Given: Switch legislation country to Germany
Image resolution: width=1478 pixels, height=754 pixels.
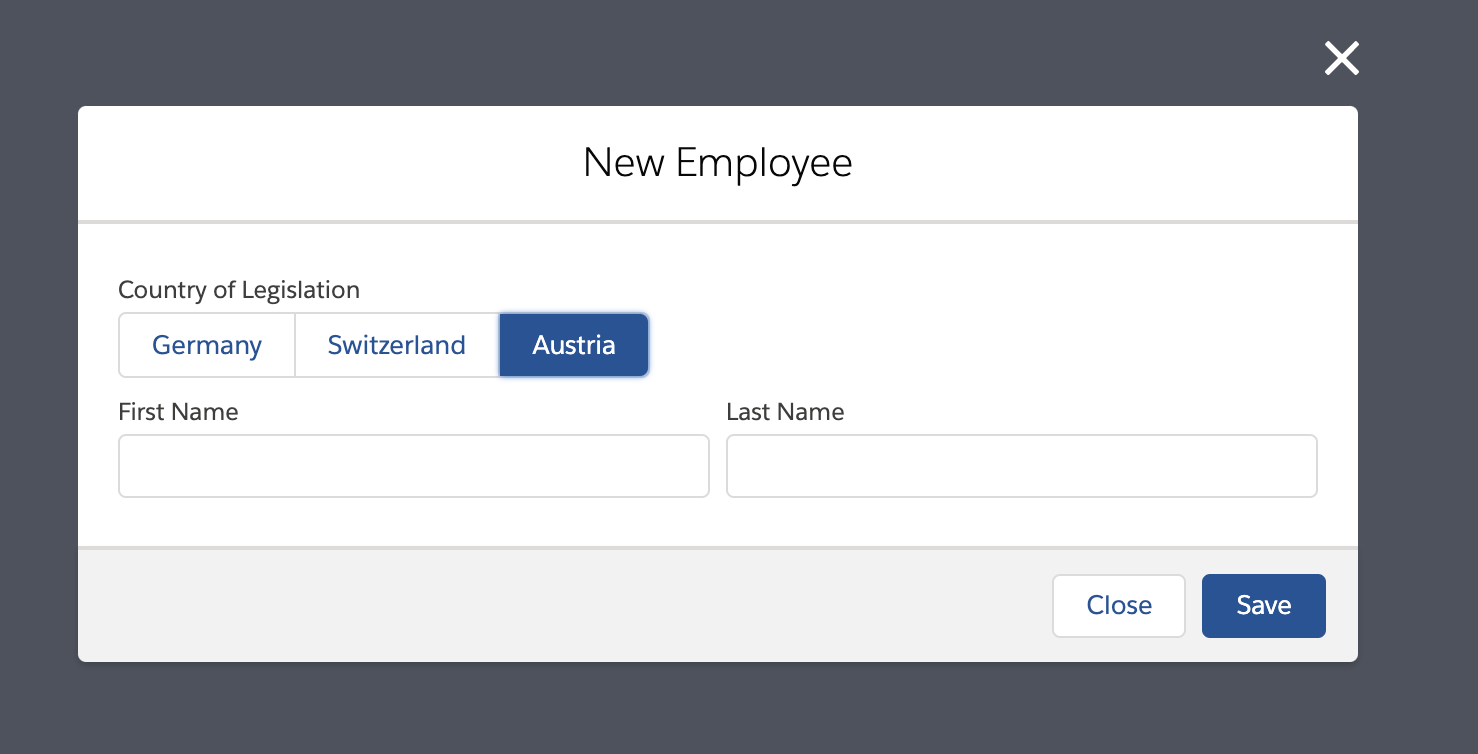Looking at the screenshot, I should click(x=207, y=345).
